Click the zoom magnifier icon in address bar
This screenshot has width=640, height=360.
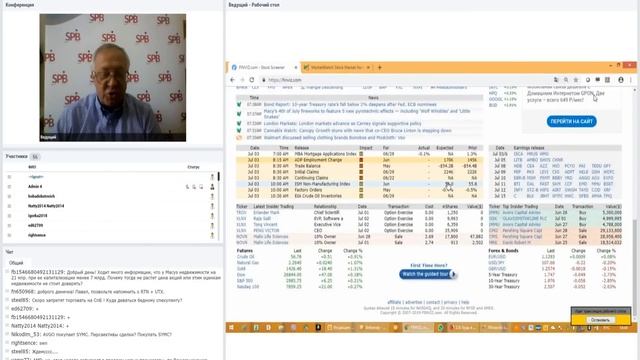pyautogui.click(x=566, y=80)
